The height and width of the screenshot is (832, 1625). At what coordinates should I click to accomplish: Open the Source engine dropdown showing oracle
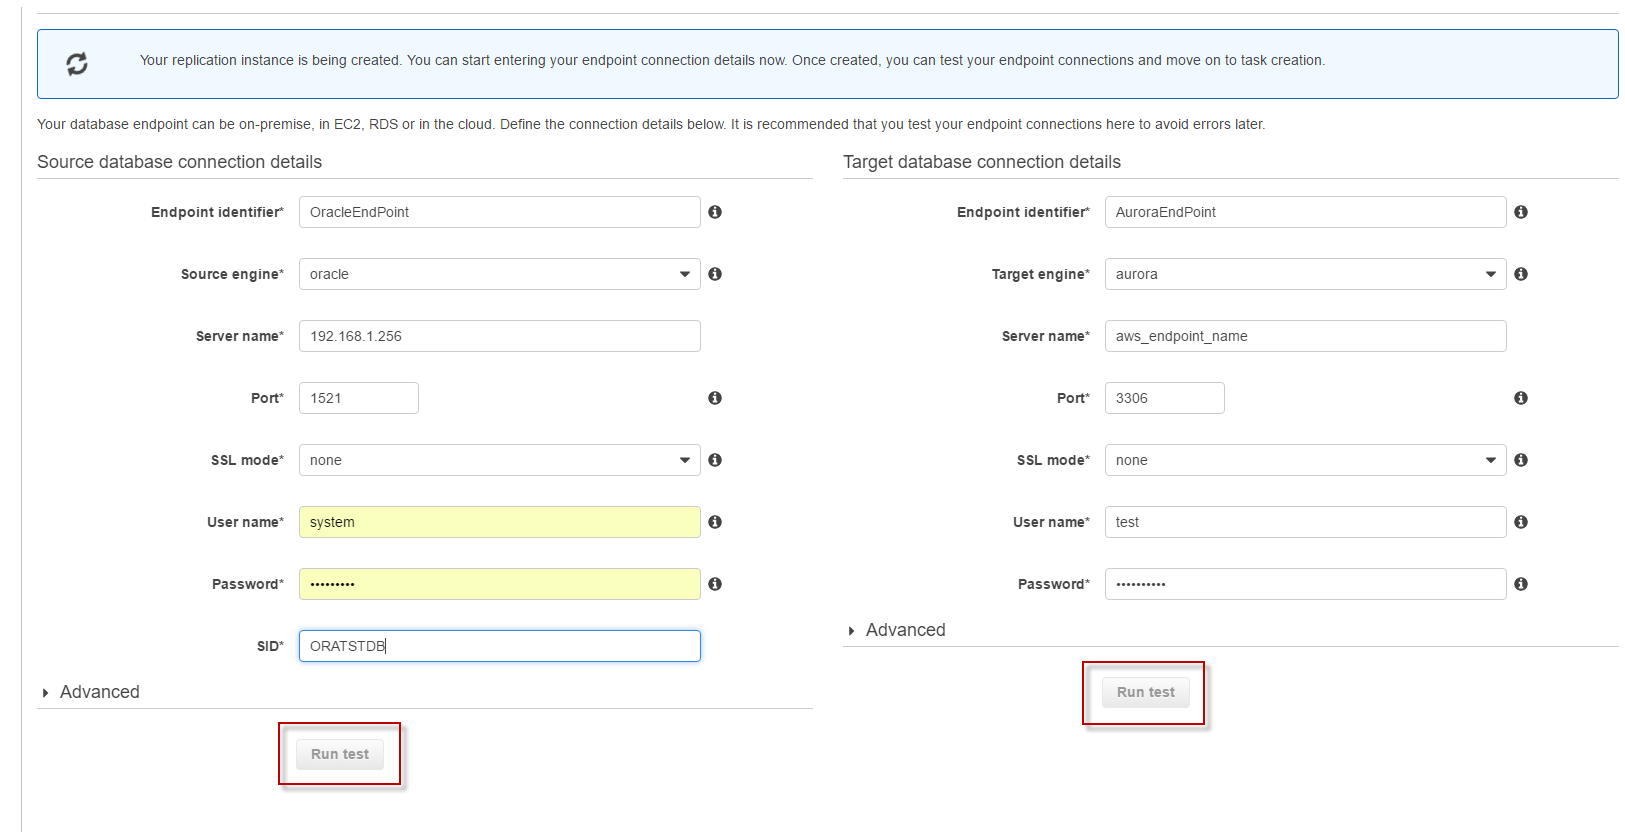[500, 274]
